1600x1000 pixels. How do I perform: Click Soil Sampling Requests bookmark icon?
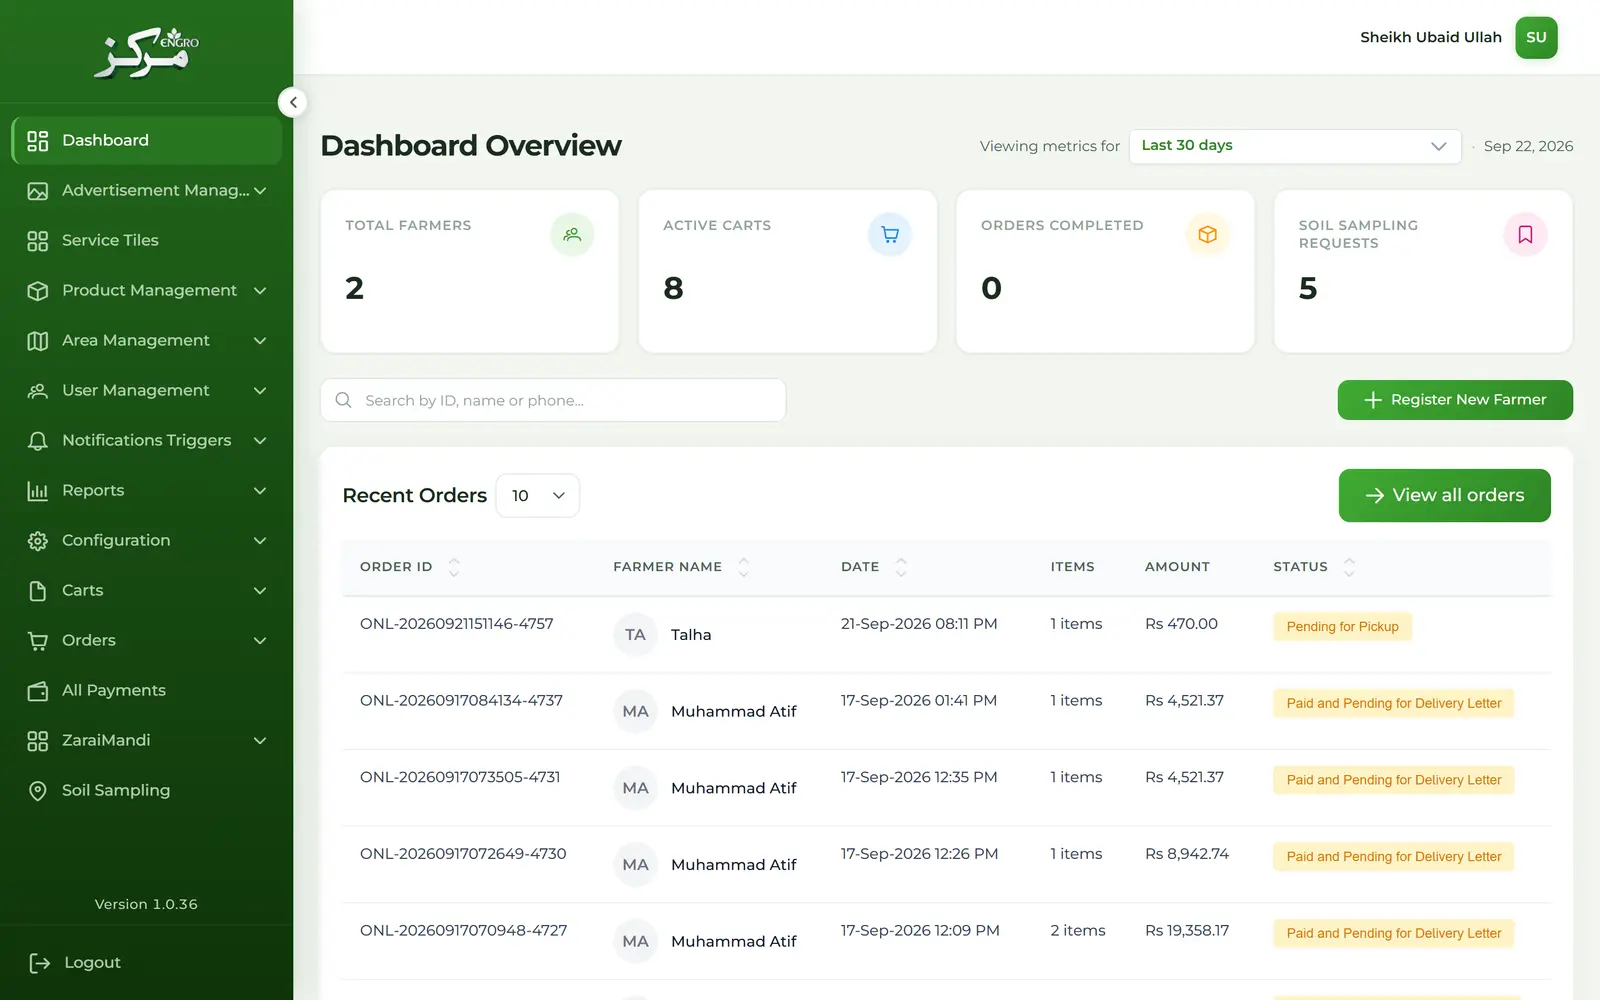[1526, 234]
